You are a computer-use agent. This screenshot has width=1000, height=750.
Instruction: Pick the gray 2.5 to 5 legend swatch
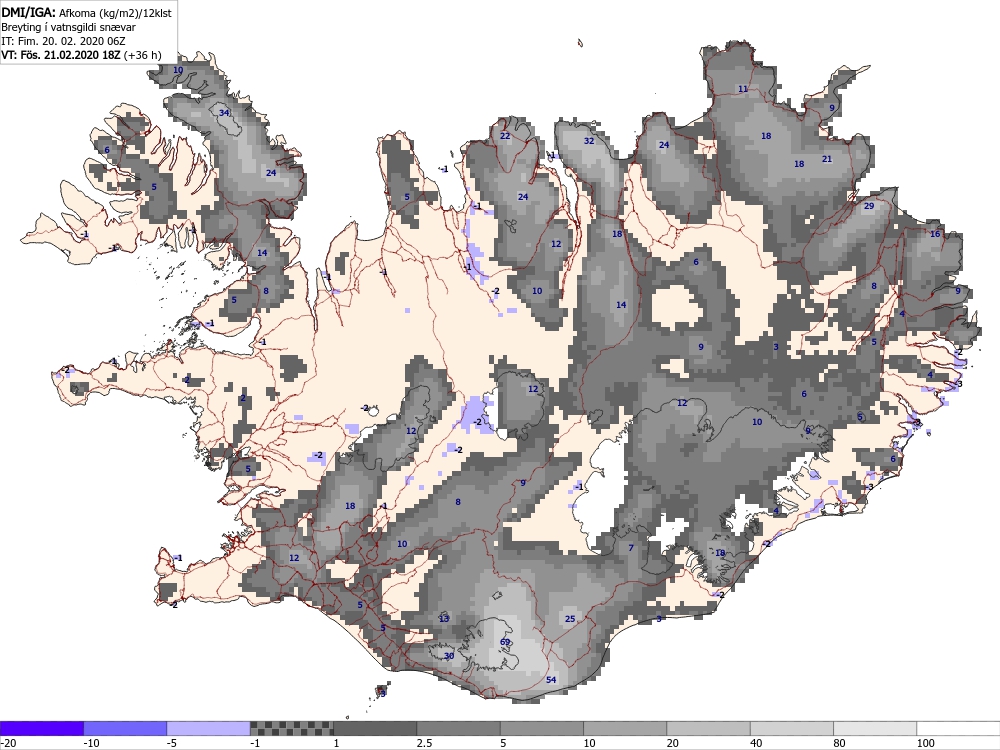pyautogui.click(x=459, y=728)
